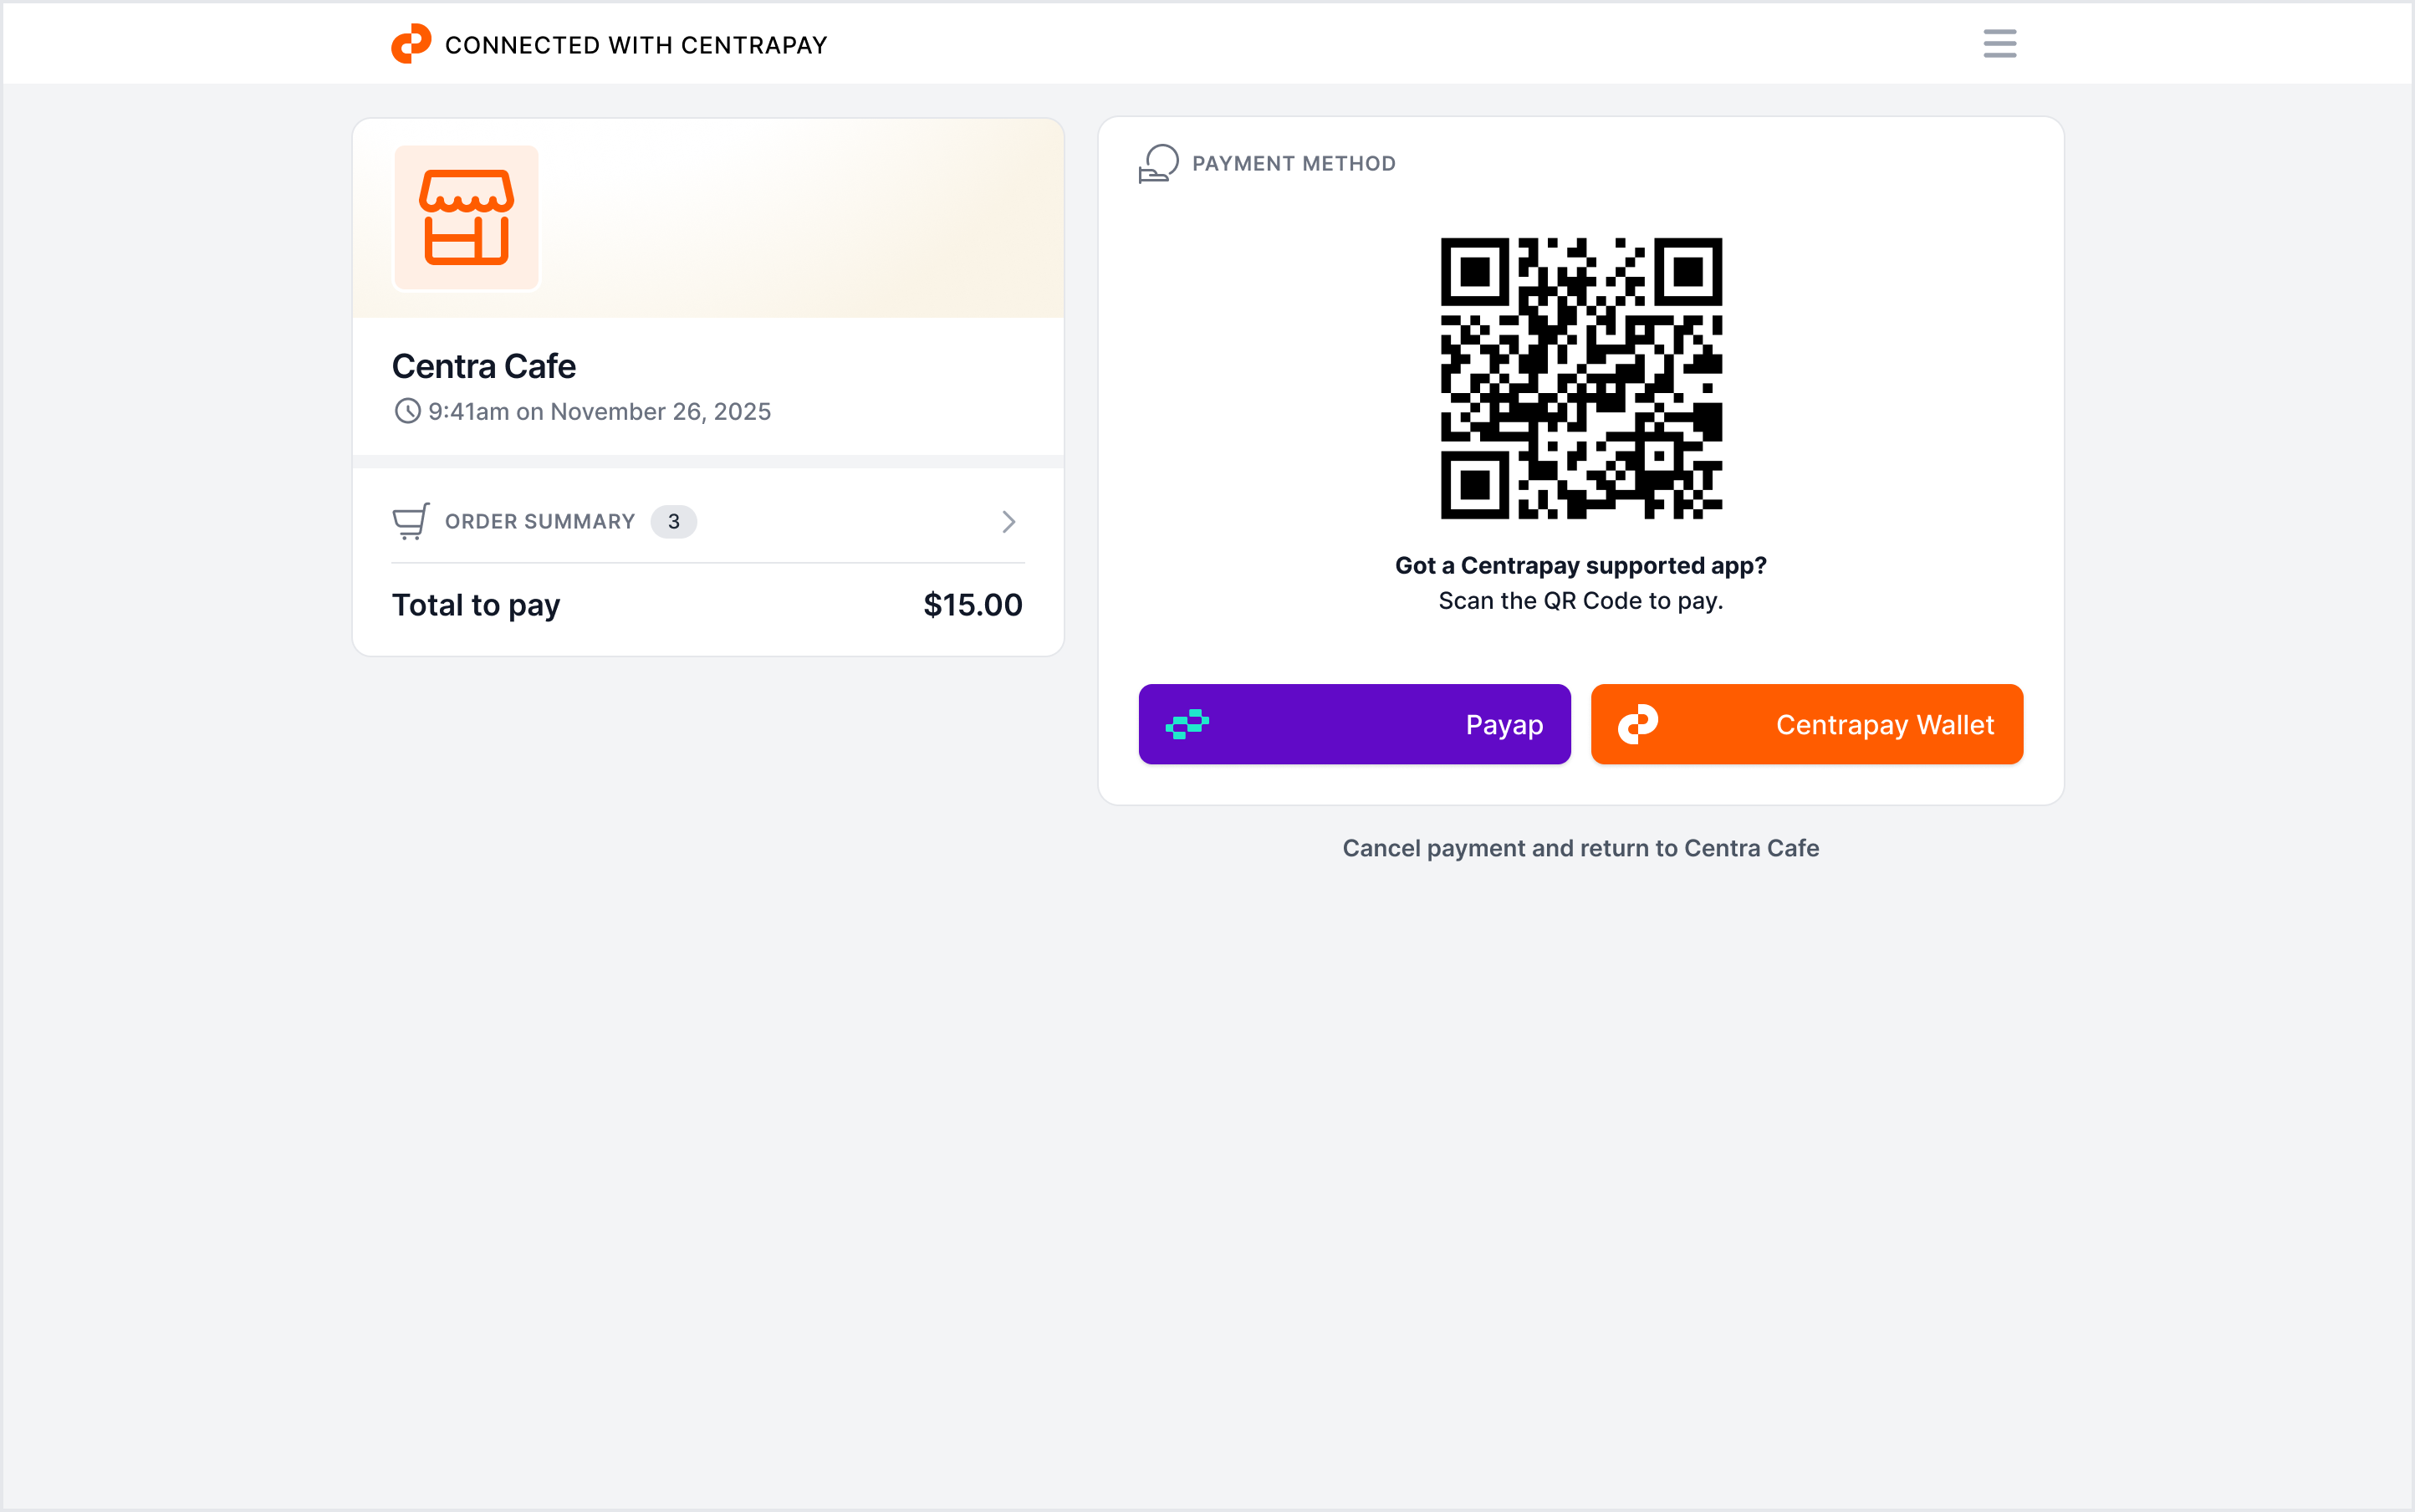Screen dimensions: 2415x1512
Task: Select the Centra Cafe merchant name
Action: coord(484,366)
